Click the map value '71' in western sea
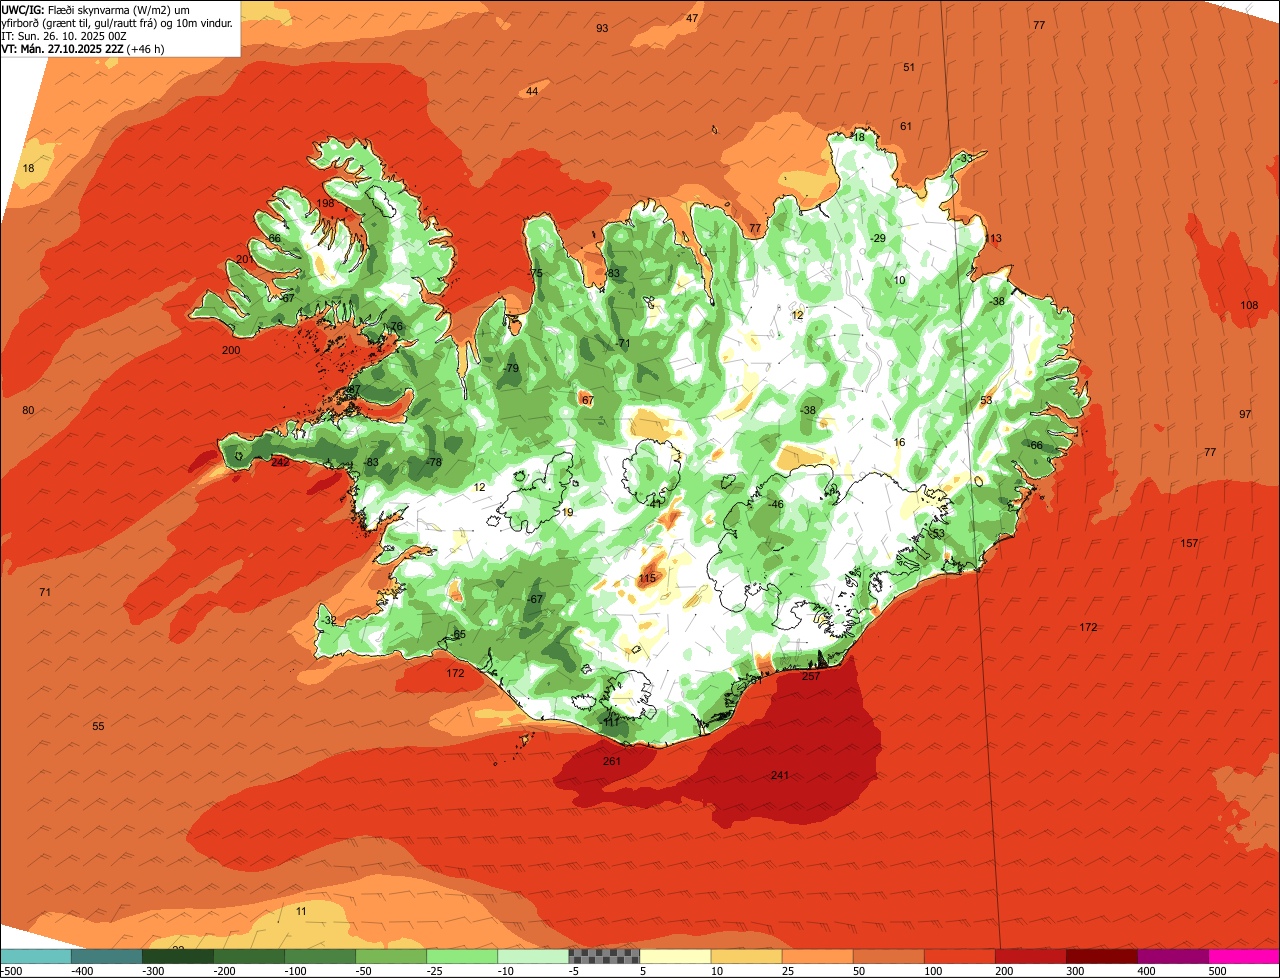Screen dimensions: 1280x978 (45, 592)
